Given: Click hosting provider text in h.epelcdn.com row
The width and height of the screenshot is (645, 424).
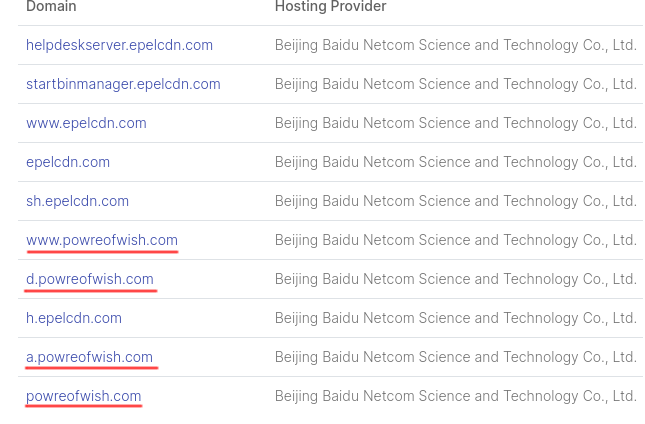Looking at the screenshot, I should click(455, 318).
